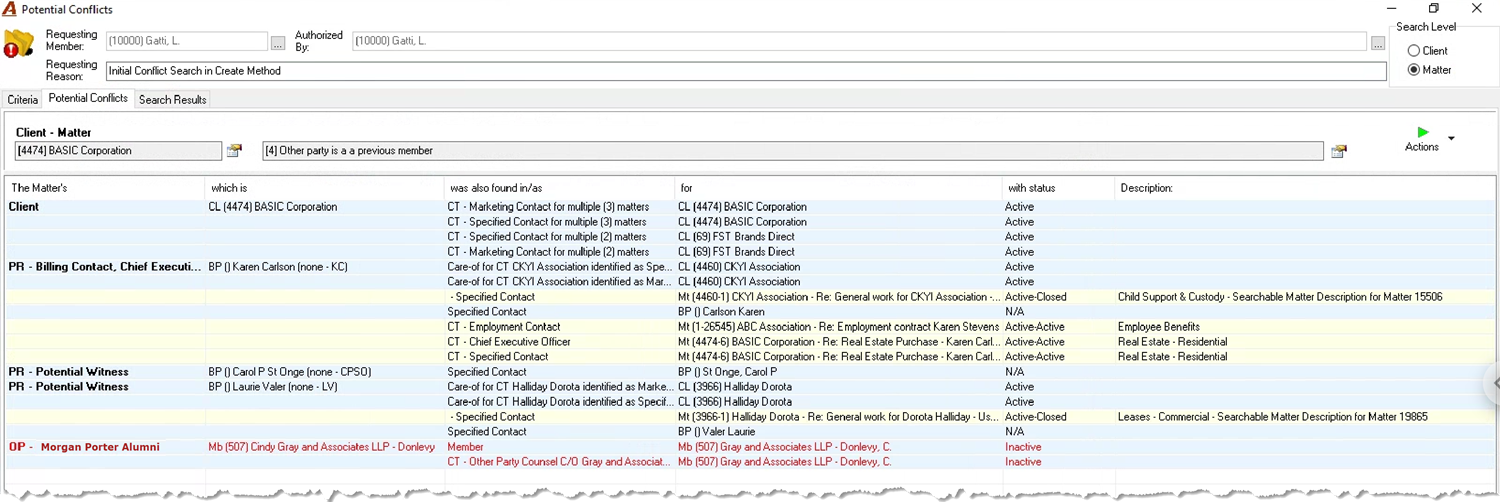The width and height of the screenshot is (1500, 502).
Task: Select the Client search level radio button
Action: click(1413, 50)
